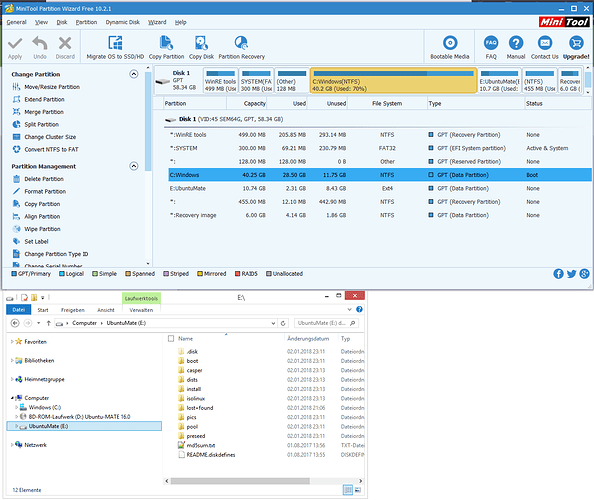Click the Explorer horizontal scrollbar

(x=240, y=481)
